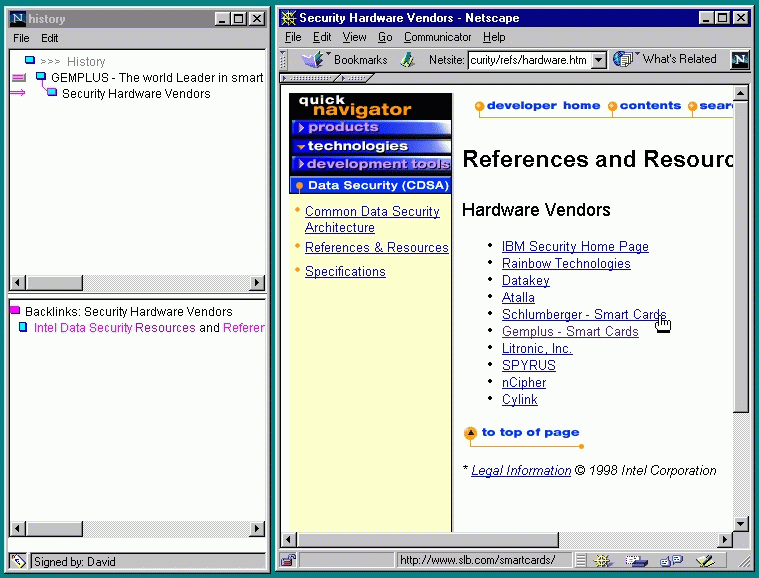Open References & Resources sidebar link

(x=377, y=247)
